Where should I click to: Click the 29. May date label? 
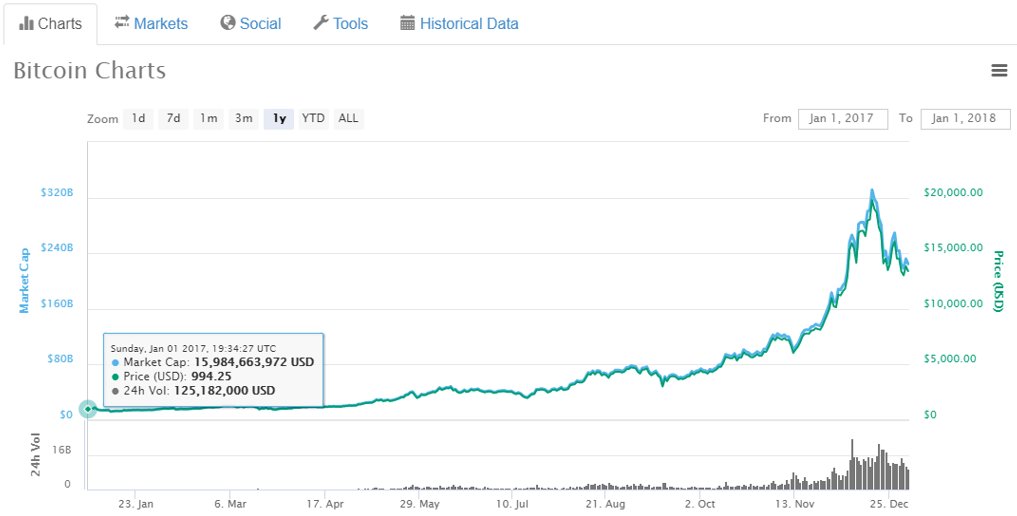(420, 504)
